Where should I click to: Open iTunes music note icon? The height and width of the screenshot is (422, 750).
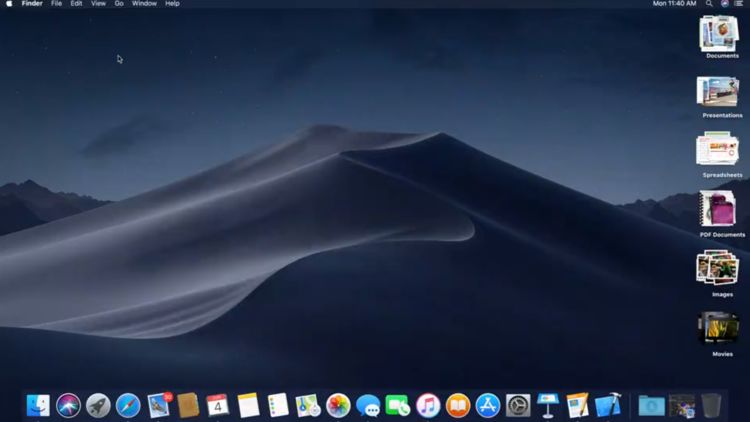tap(428, 406)
